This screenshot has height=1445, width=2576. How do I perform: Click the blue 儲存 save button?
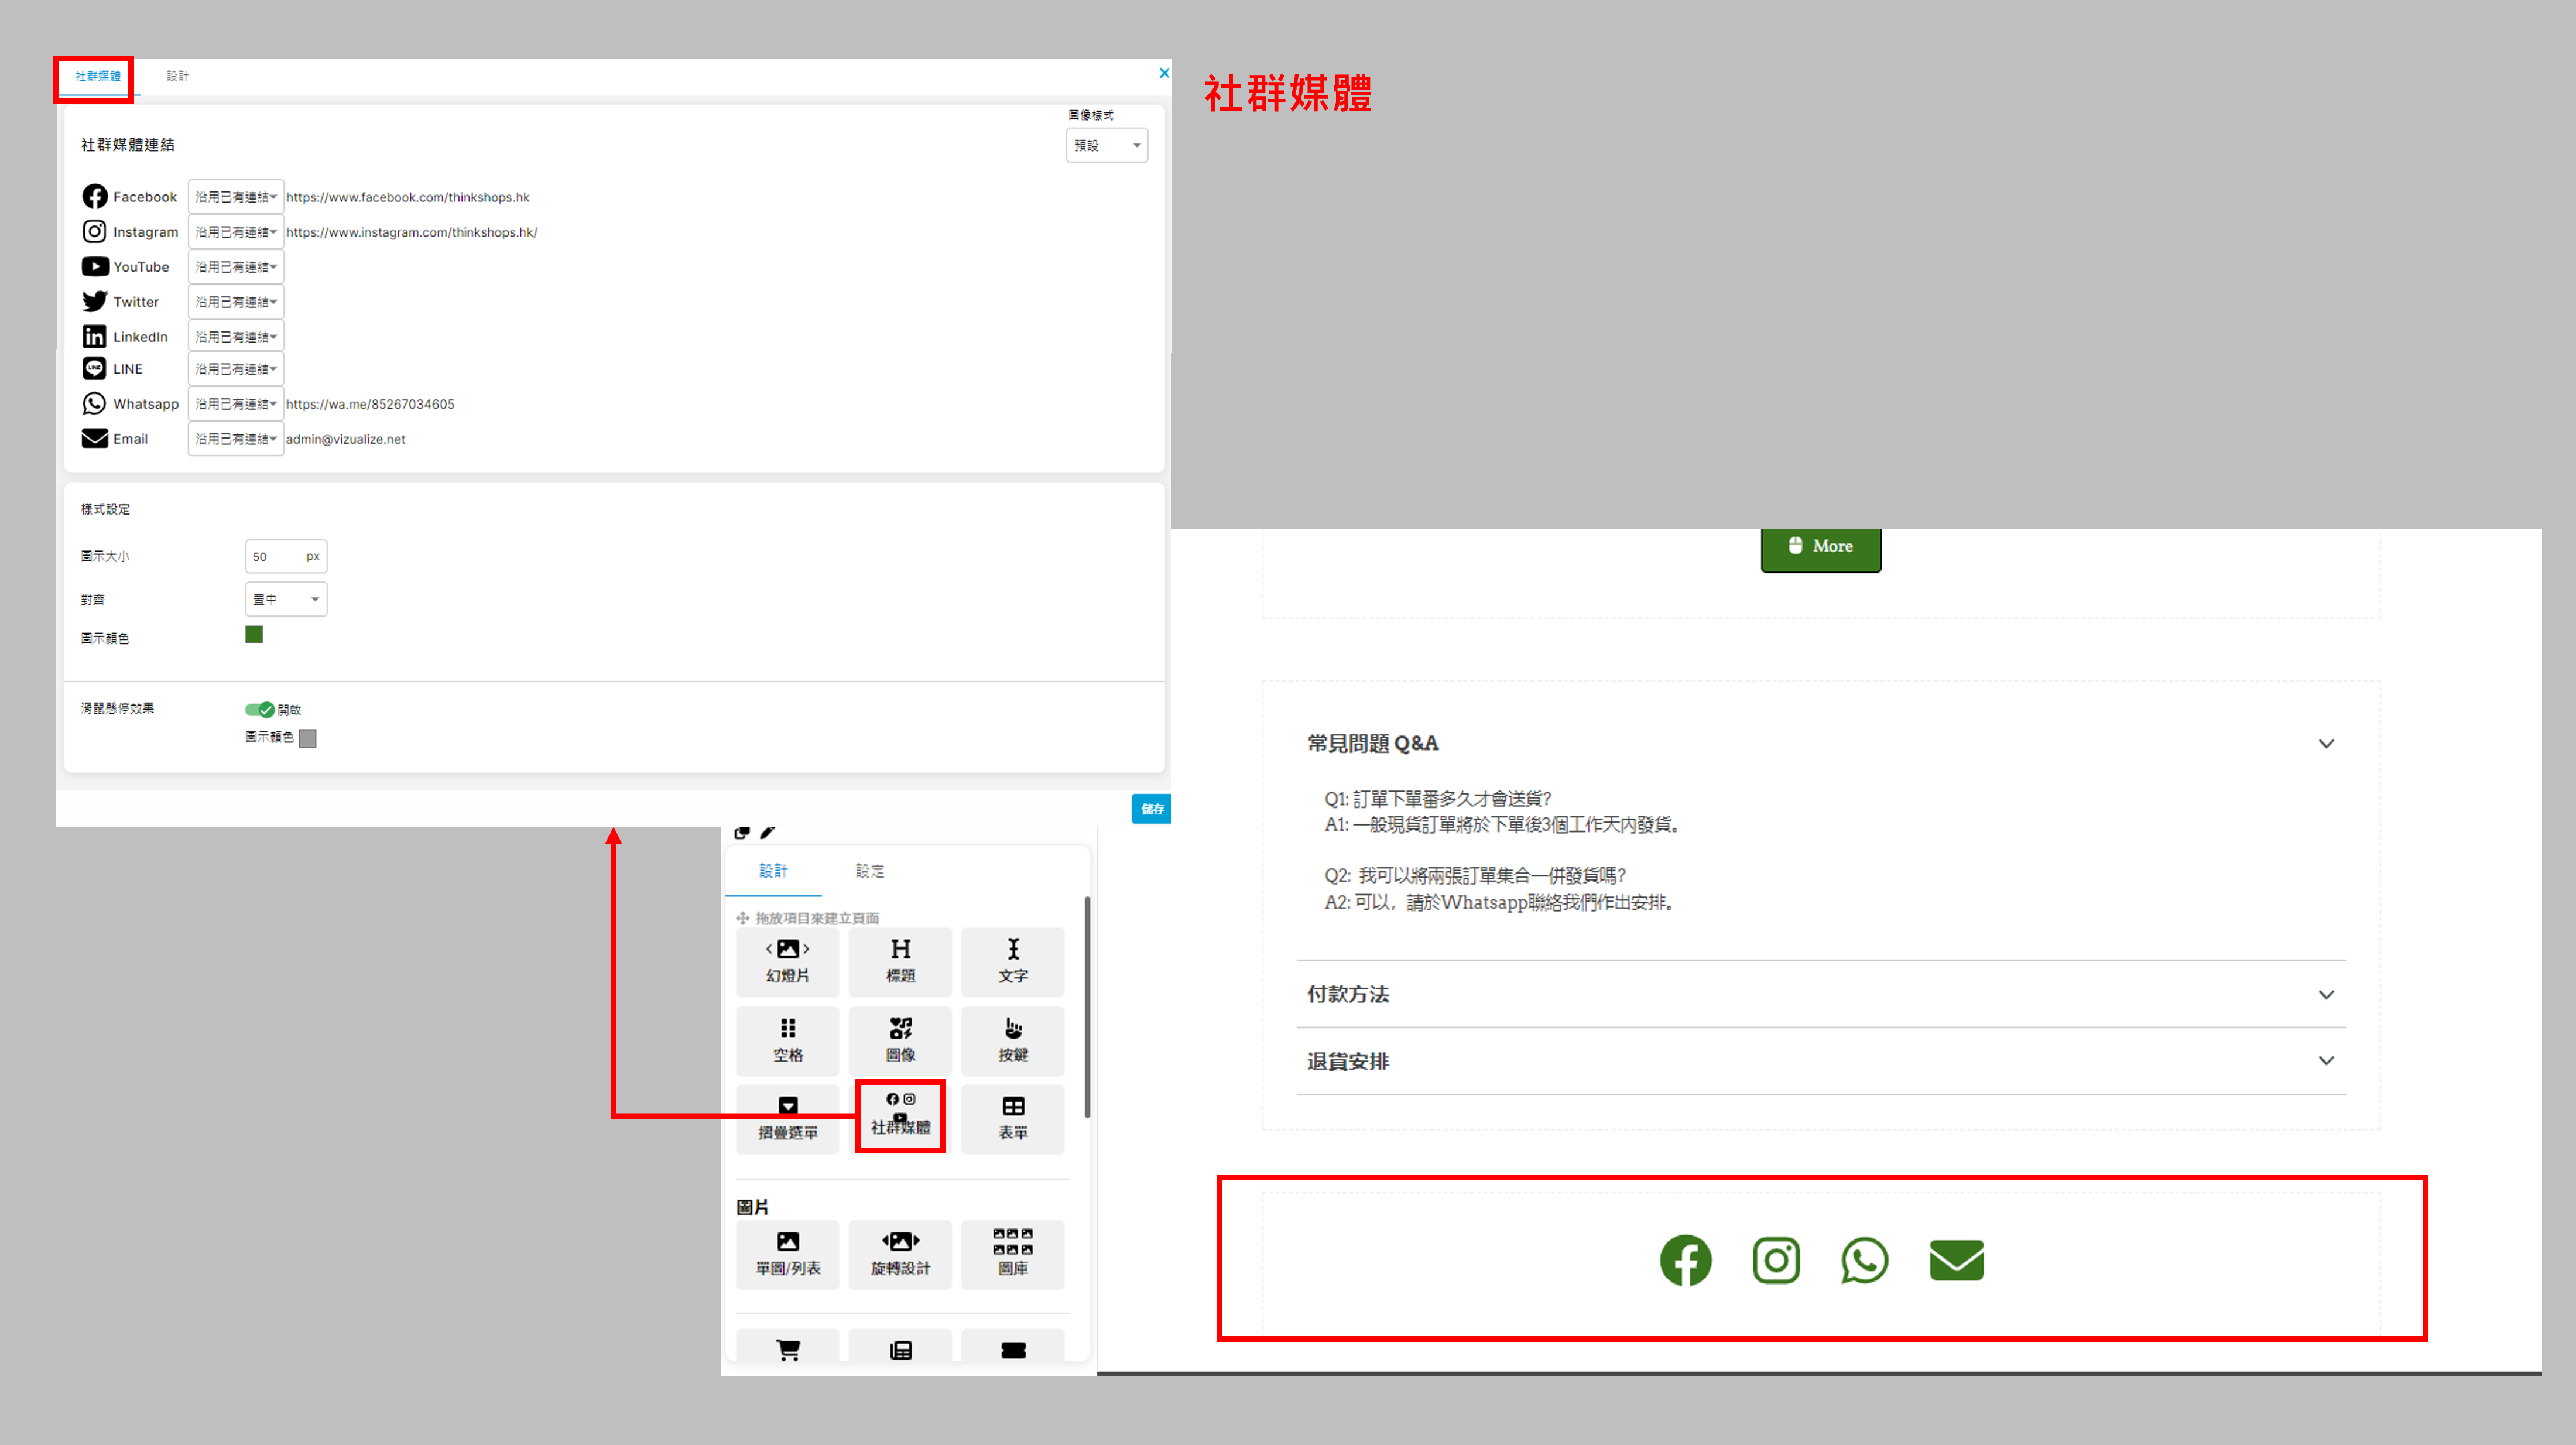[1151, 808]
